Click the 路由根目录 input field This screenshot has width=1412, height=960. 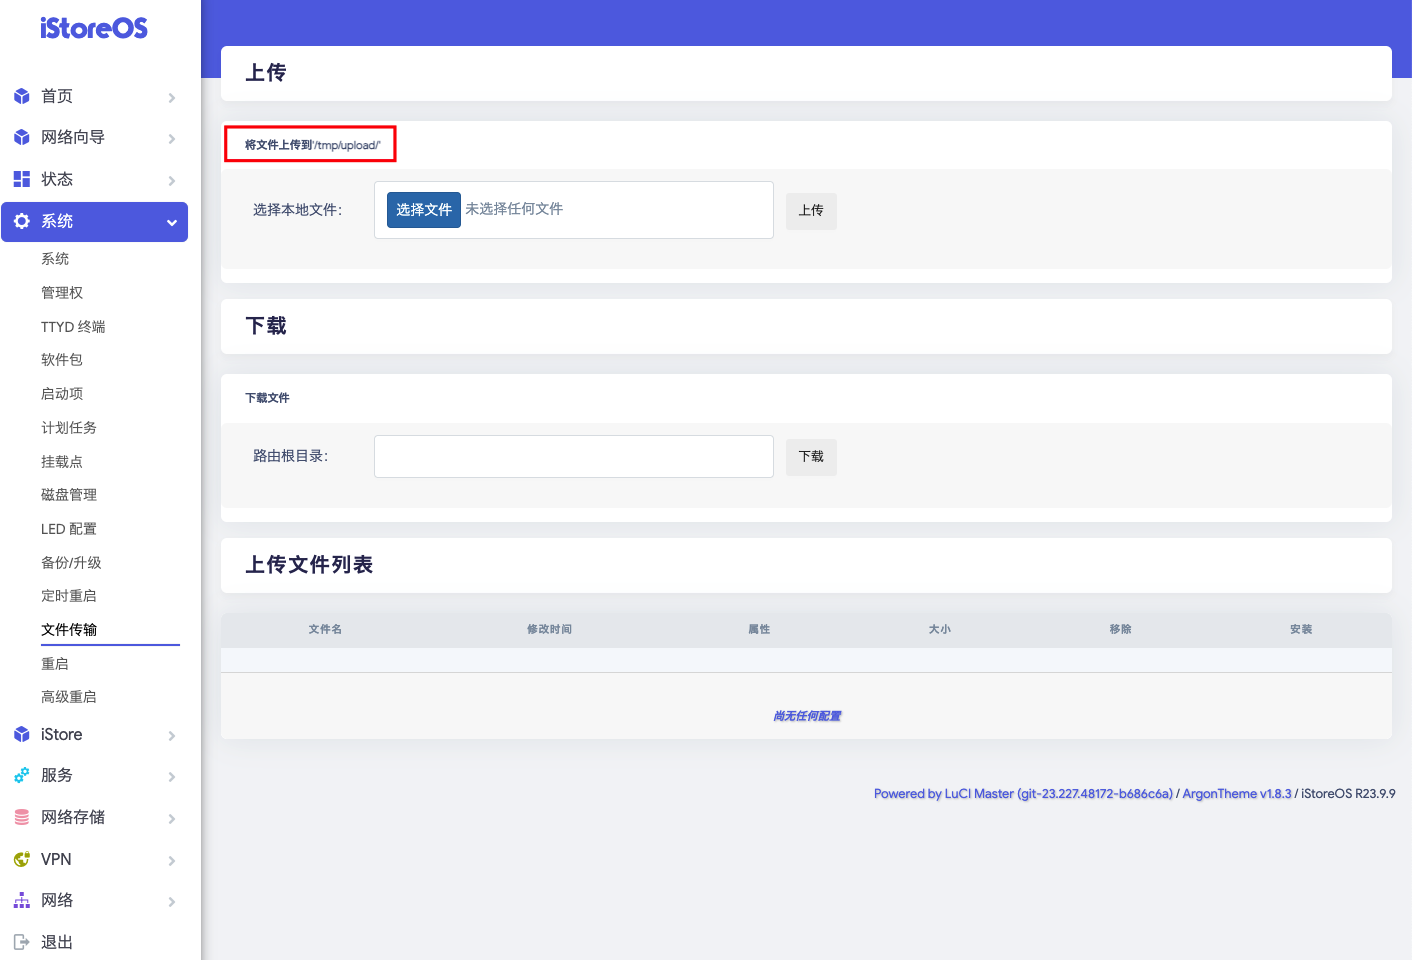click(x=573, y=456)
